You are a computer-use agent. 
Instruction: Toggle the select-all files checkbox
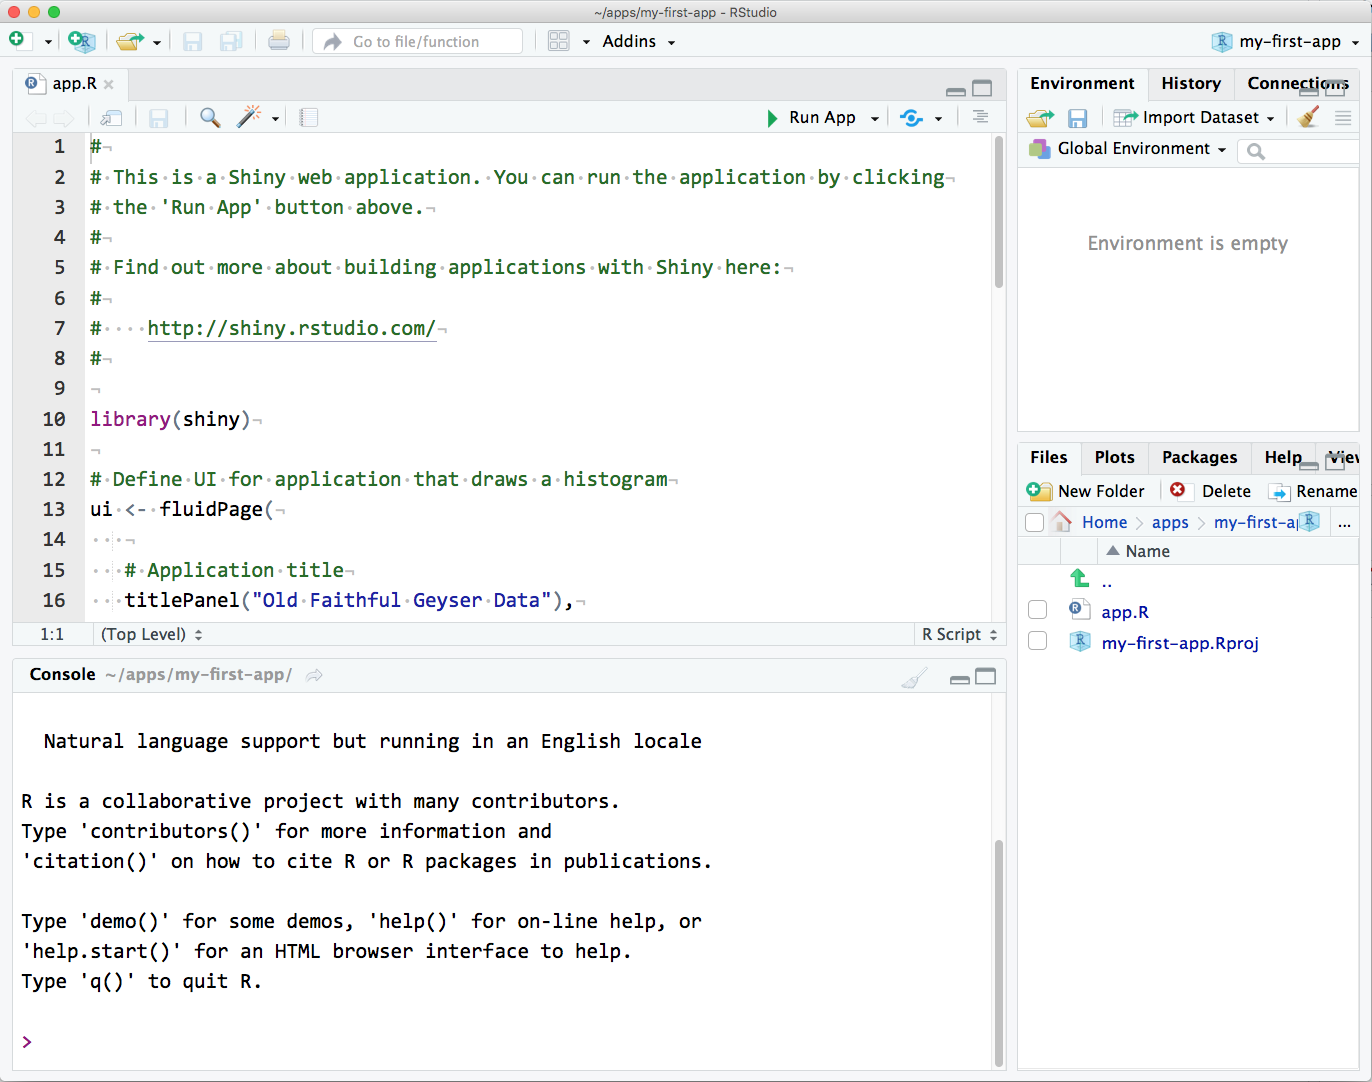coord(1035,522)
